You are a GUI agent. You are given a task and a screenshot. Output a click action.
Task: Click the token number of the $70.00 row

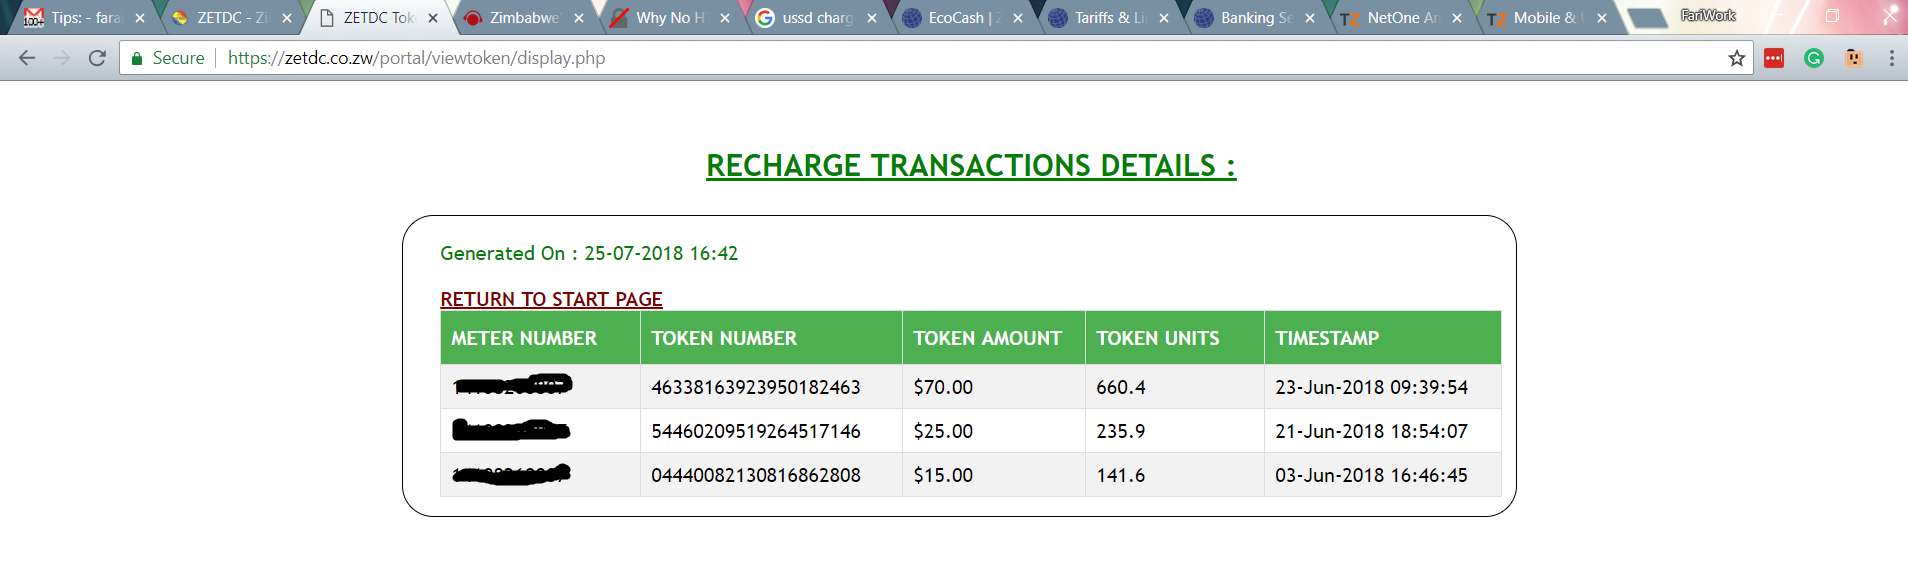click(755, 387)
